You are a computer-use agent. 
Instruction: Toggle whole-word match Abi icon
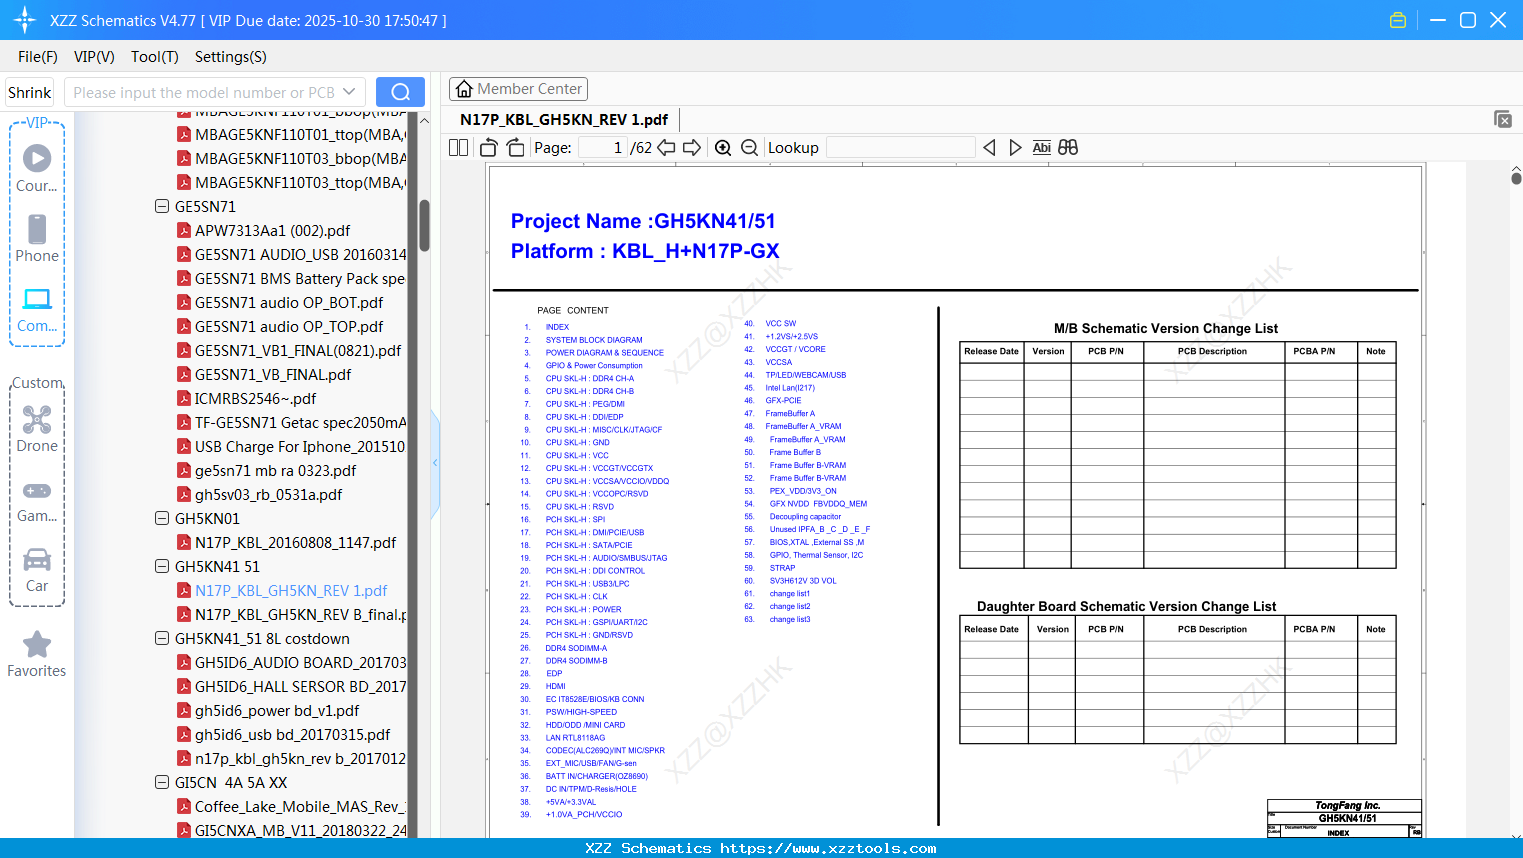click(x=1041, y=148)
